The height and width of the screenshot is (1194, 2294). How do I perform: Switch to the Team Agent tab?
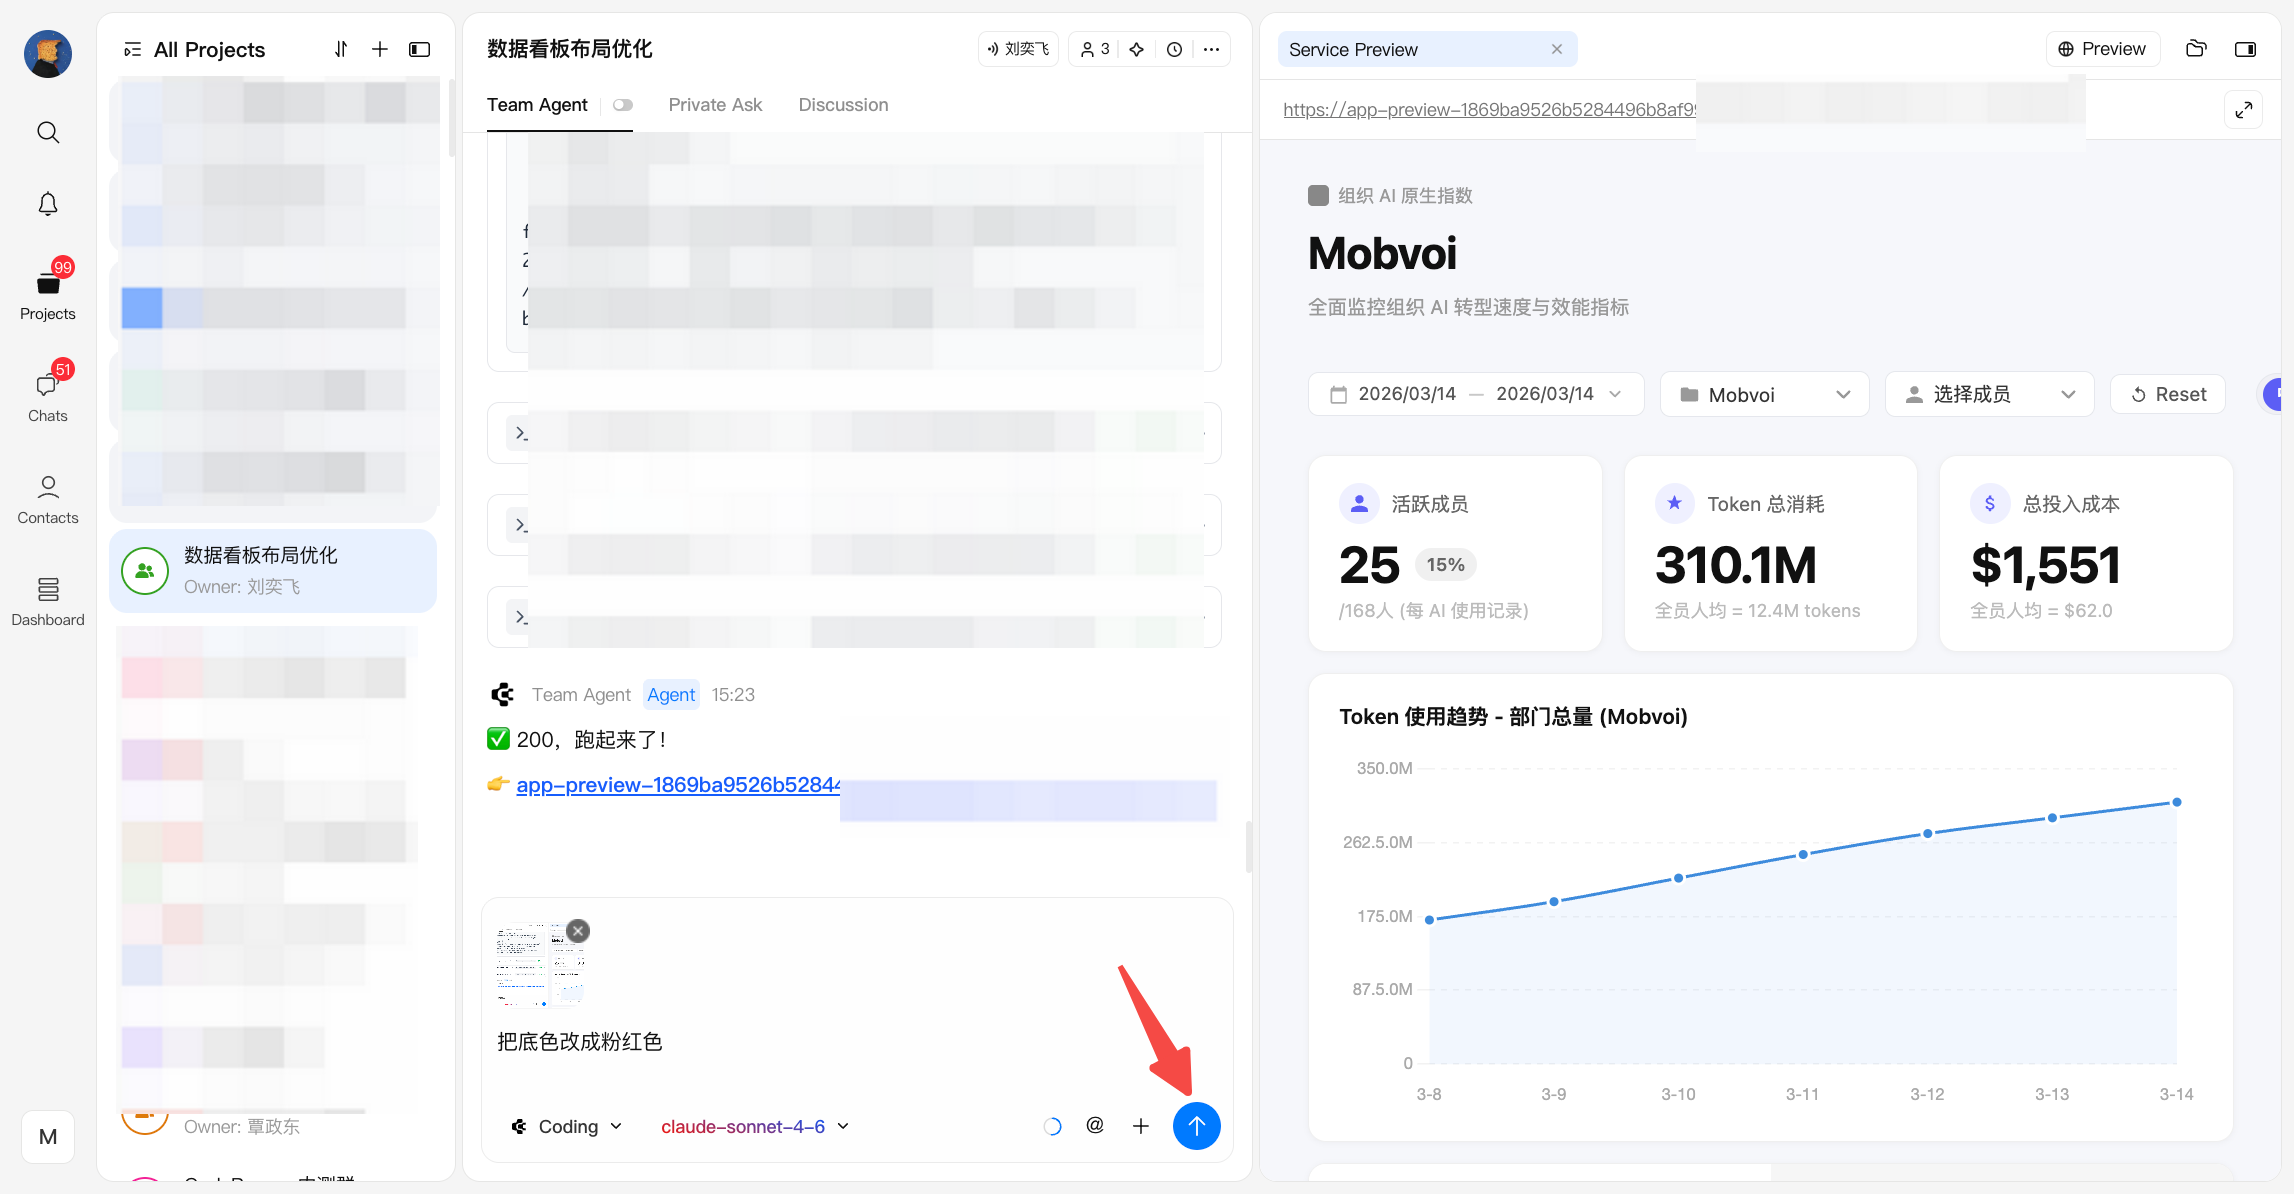click(x=537, y=105)
